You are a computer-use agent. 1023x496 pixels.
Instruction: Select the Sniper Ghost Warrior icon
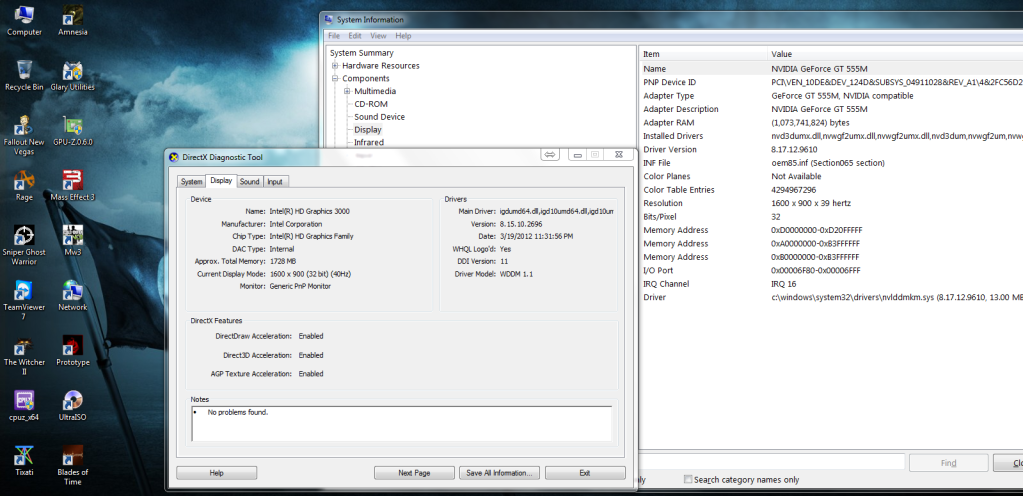(24, 245)
